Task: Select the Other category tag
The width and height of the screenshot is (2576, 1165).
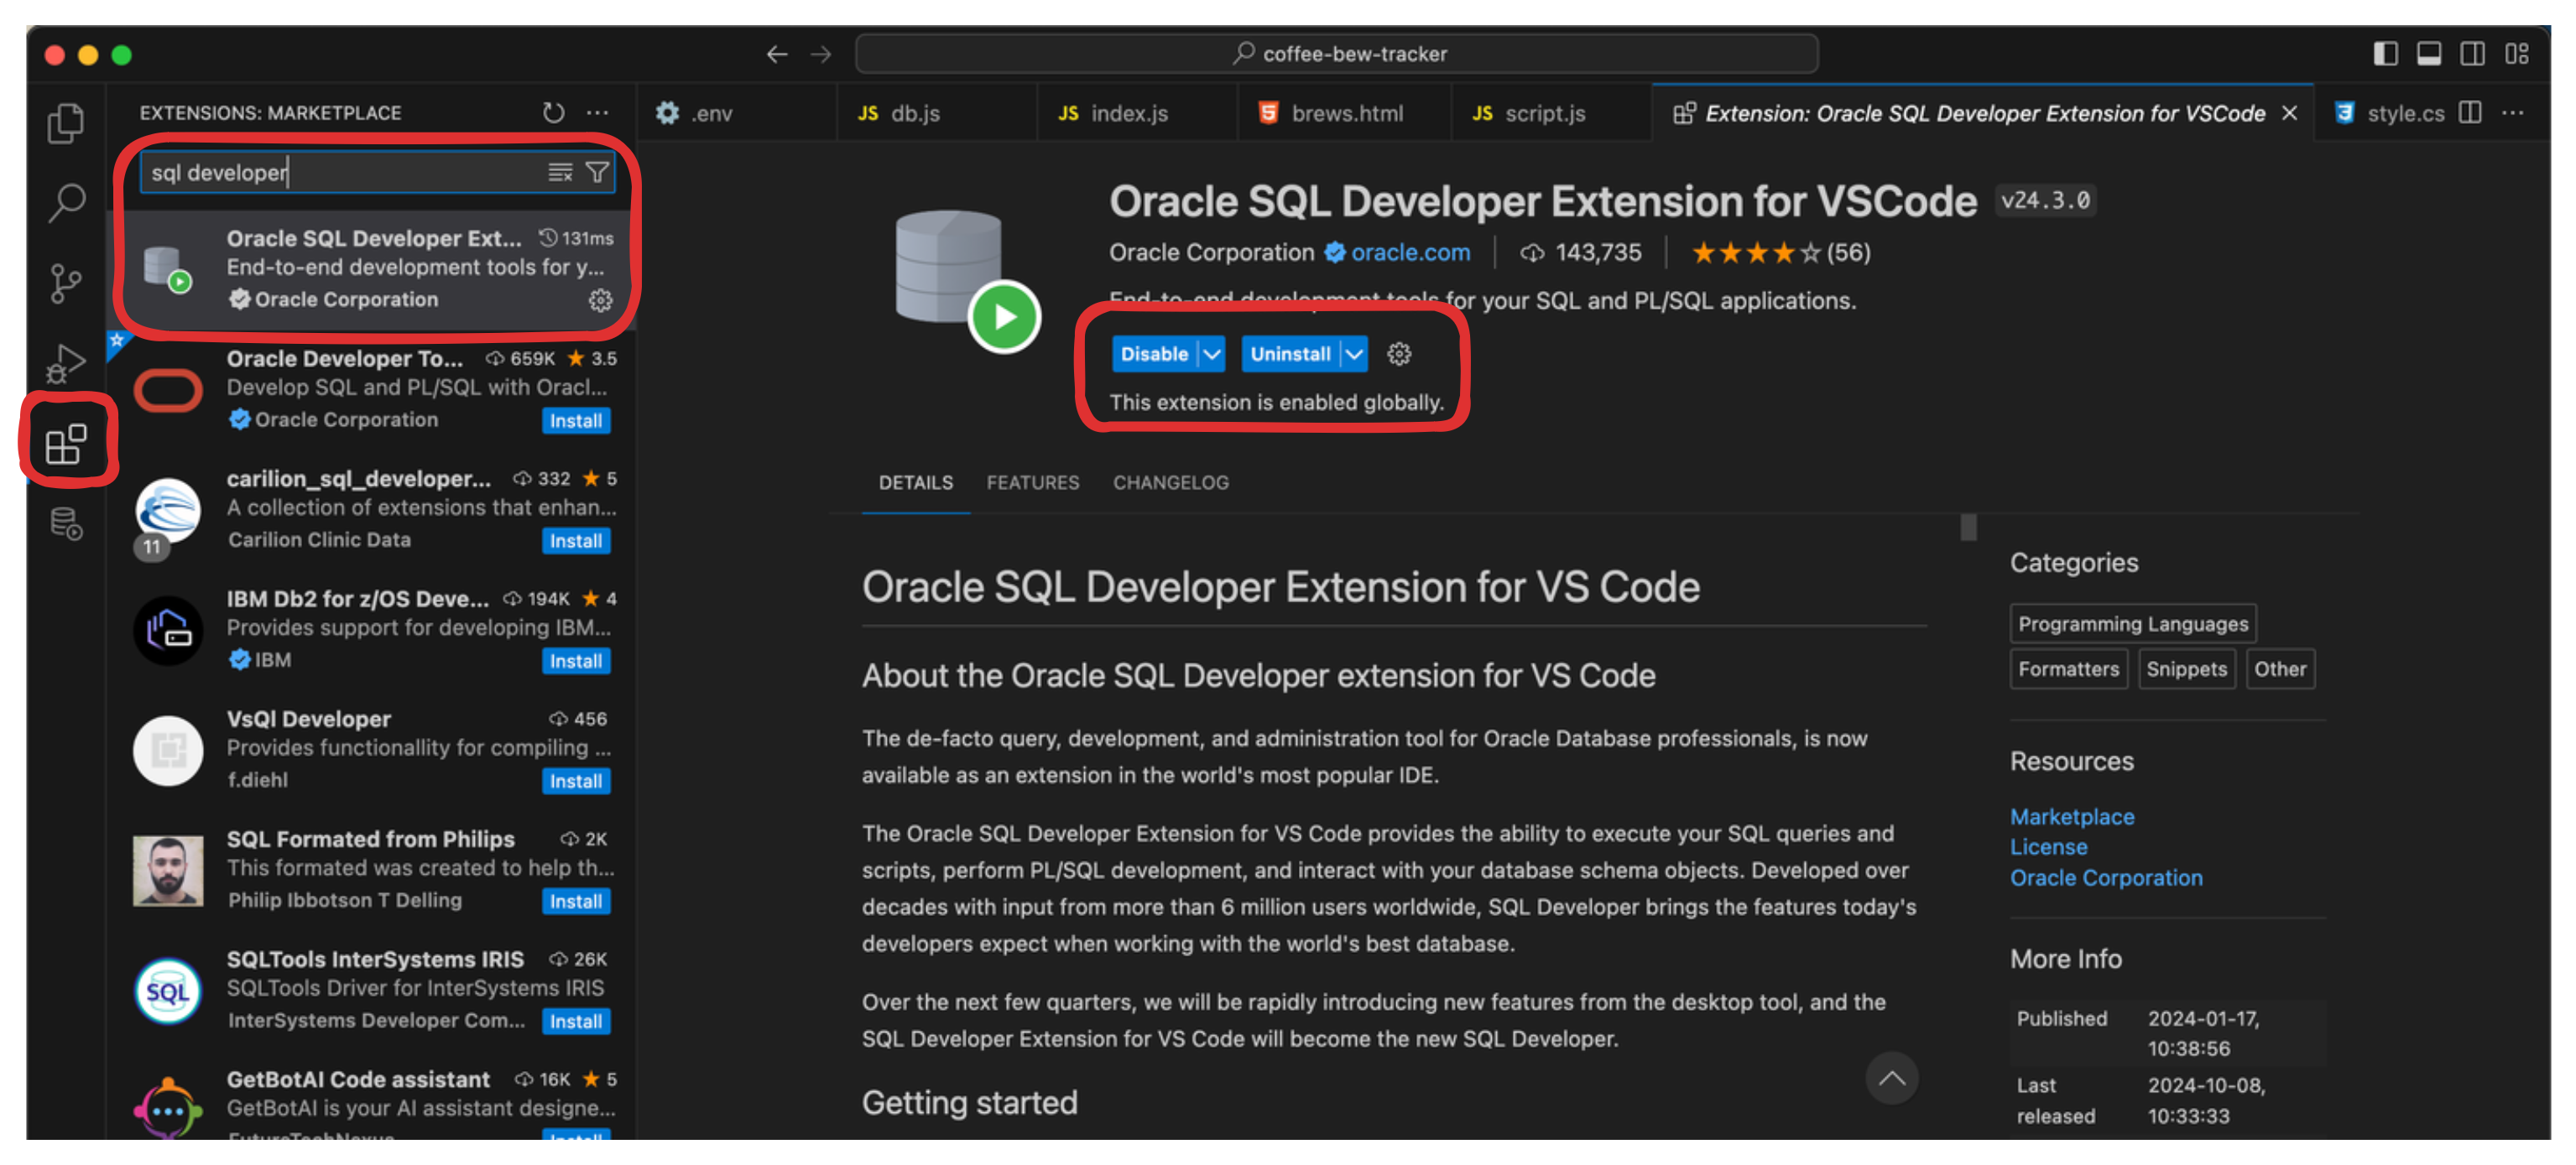Action: pos(2280,669)
